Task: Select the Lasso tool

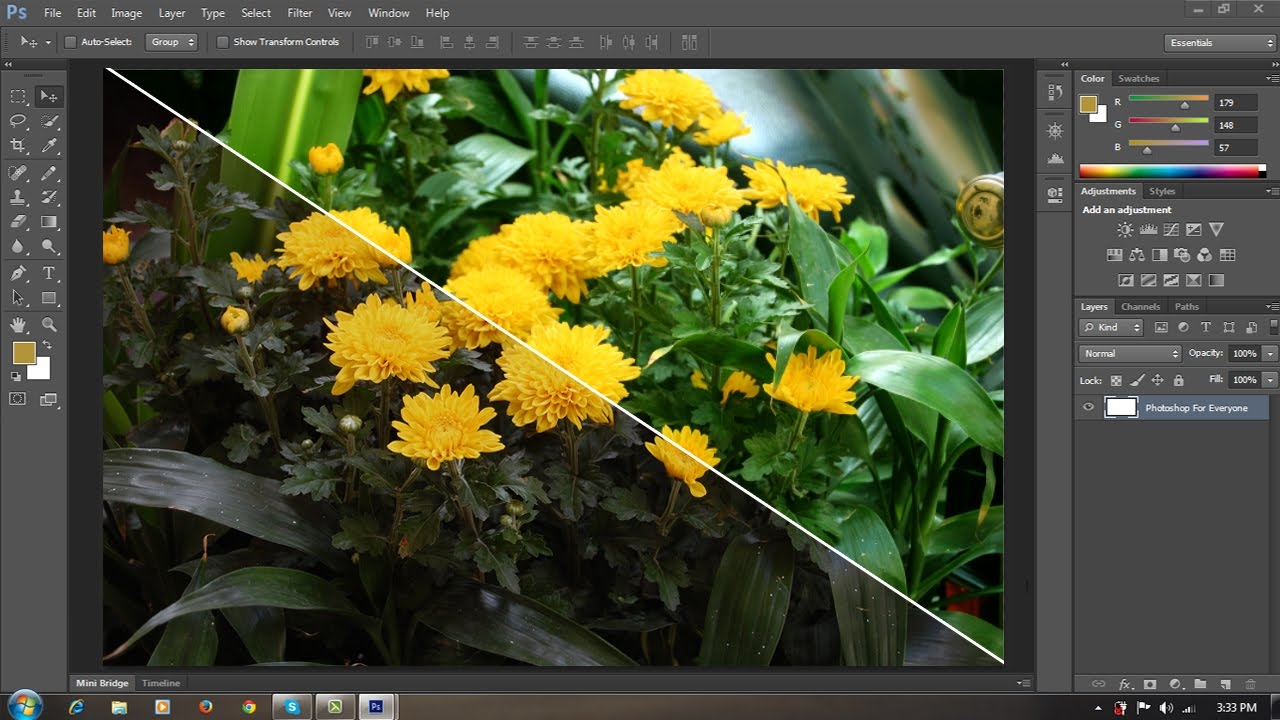Action: (18, 121)
